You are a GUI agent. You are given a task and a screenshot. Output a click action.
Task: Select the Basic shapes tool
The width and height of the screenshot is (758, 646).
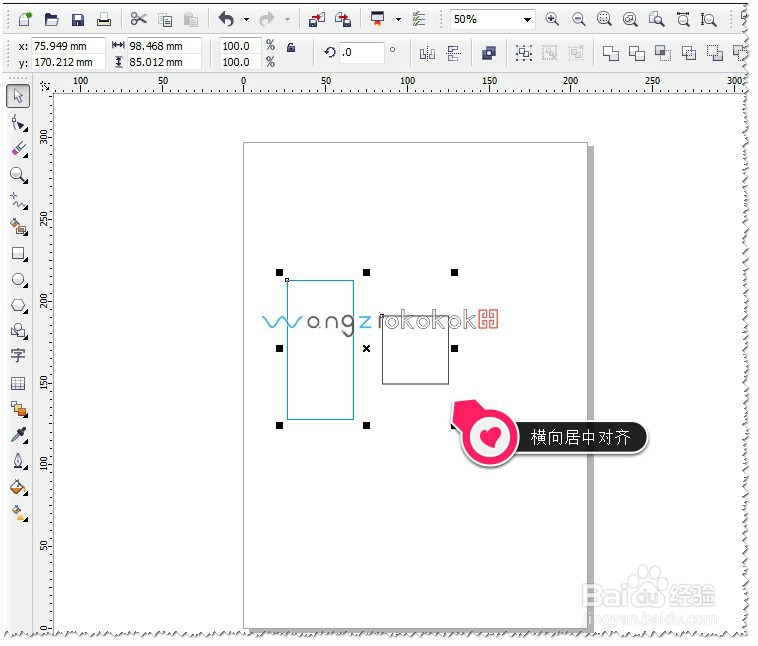(18, 331)
